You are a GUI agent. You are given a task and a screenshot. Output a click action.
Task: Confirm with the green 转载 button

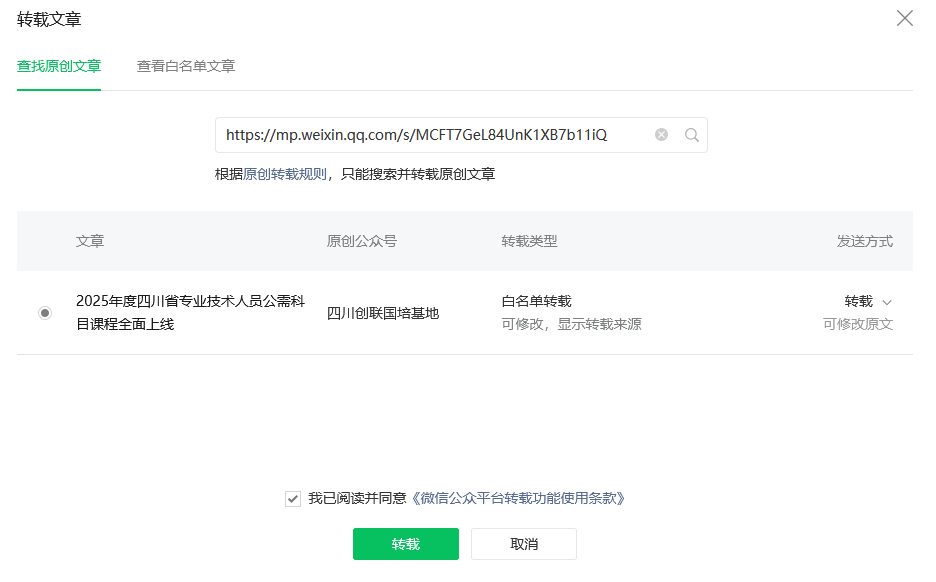[x=405, y=544]
